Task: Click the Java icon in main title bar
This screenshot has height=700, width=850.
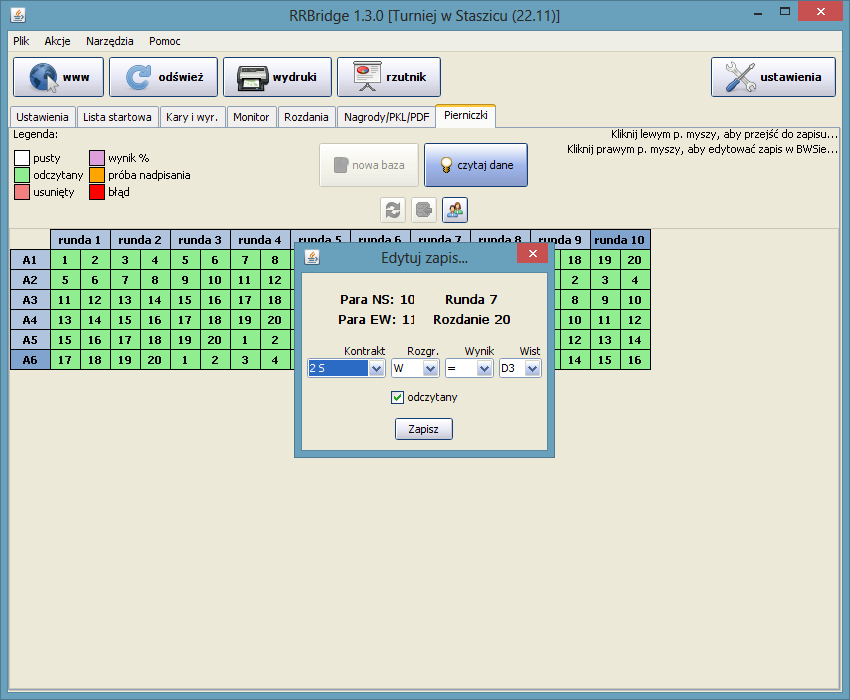Action: [17, 15]
